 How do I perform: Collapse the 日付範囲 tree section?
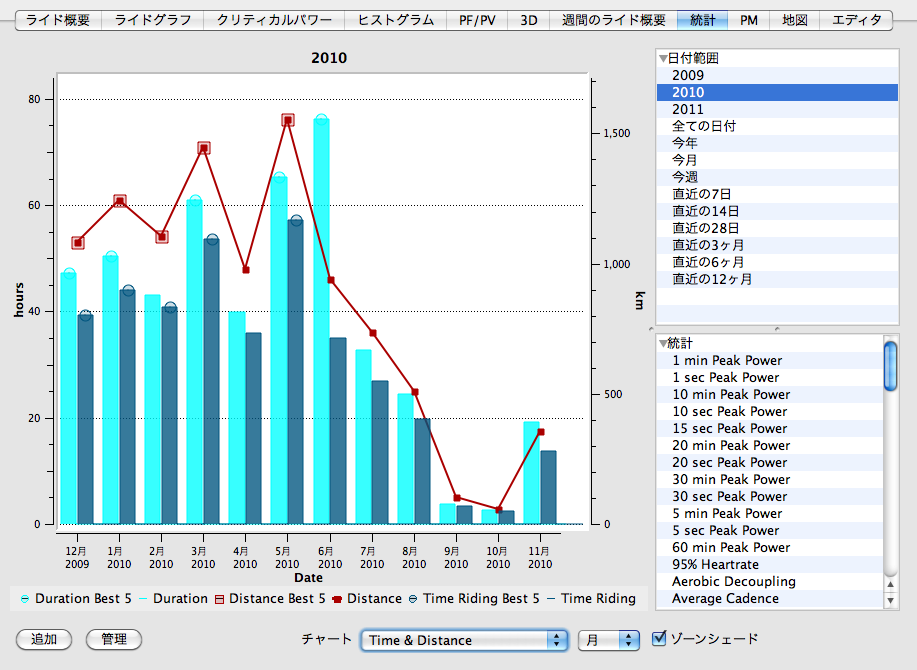[x=663, y=58]
